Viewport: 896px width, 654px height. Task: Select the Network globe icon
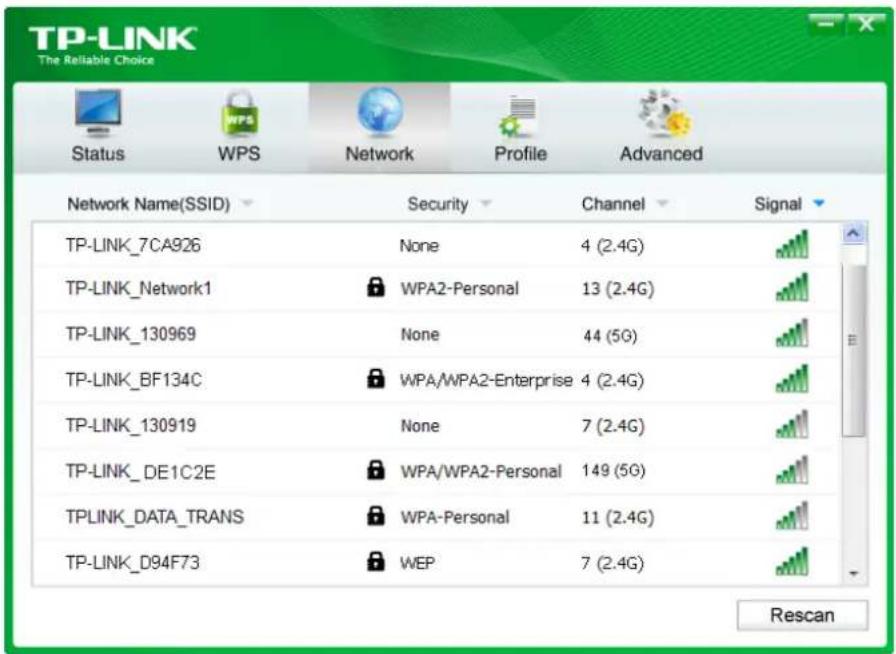click(x=380, y=112)
